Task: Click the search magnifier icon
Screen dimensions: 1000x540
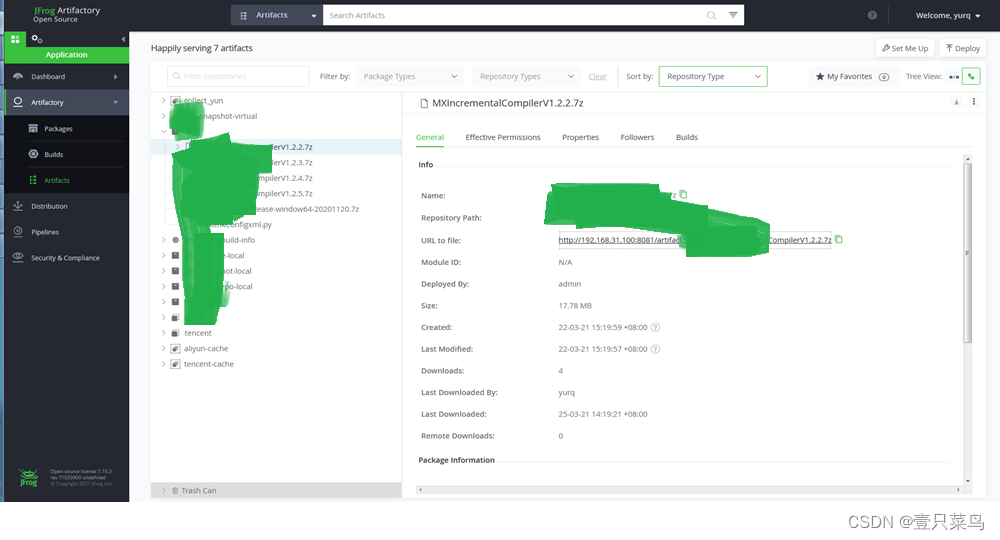Action: [x=711, y=15]
